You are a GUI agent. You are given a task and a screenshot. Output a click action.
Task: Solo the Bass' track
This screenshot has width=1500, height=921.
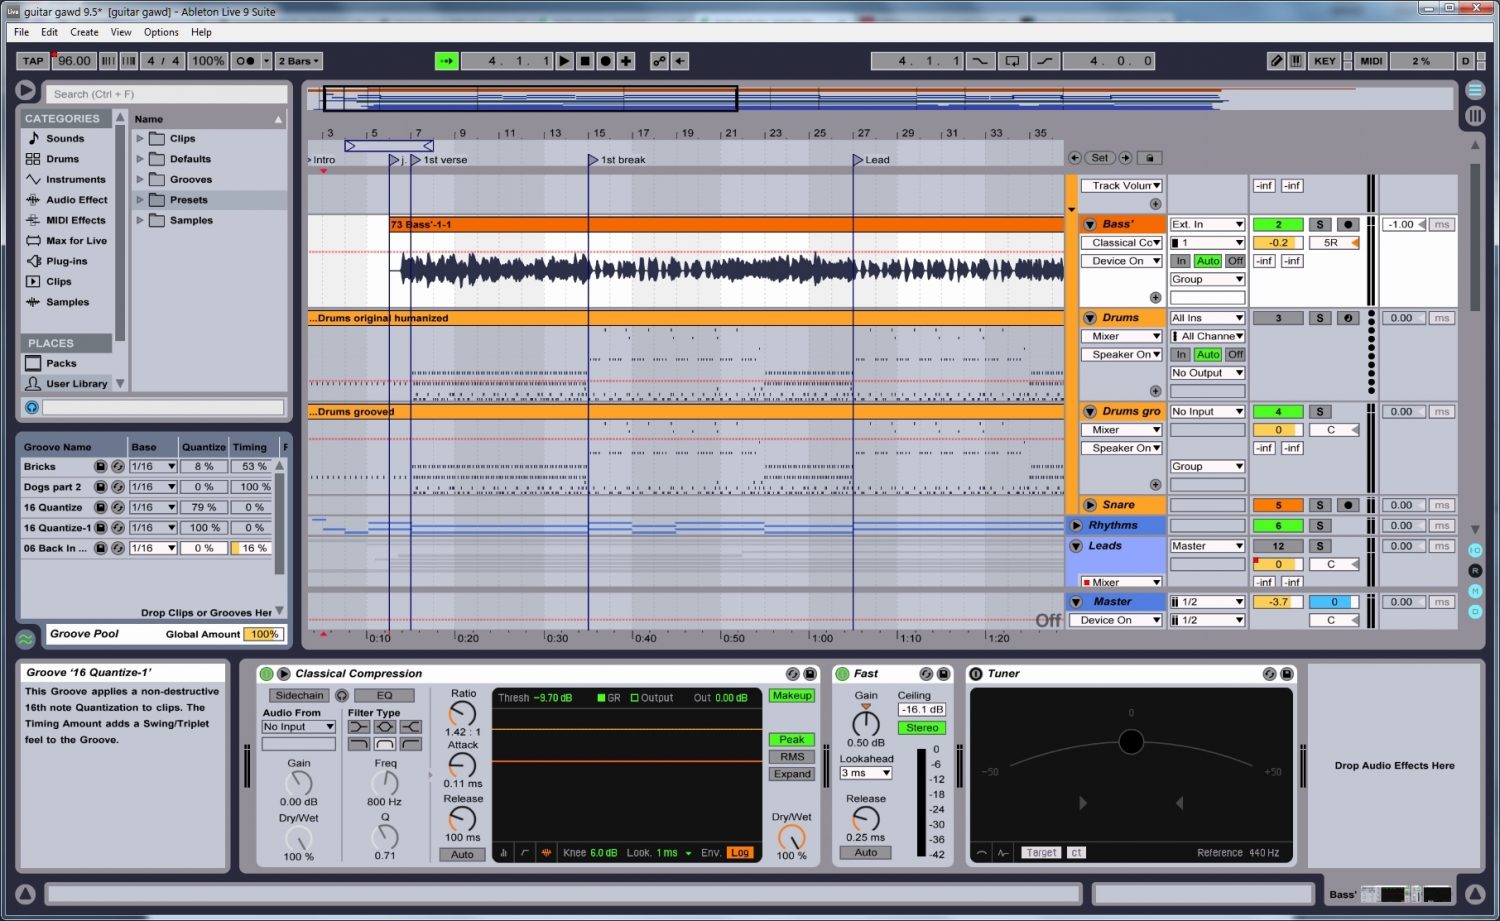pyautogui.click(x=1320, y=225)
